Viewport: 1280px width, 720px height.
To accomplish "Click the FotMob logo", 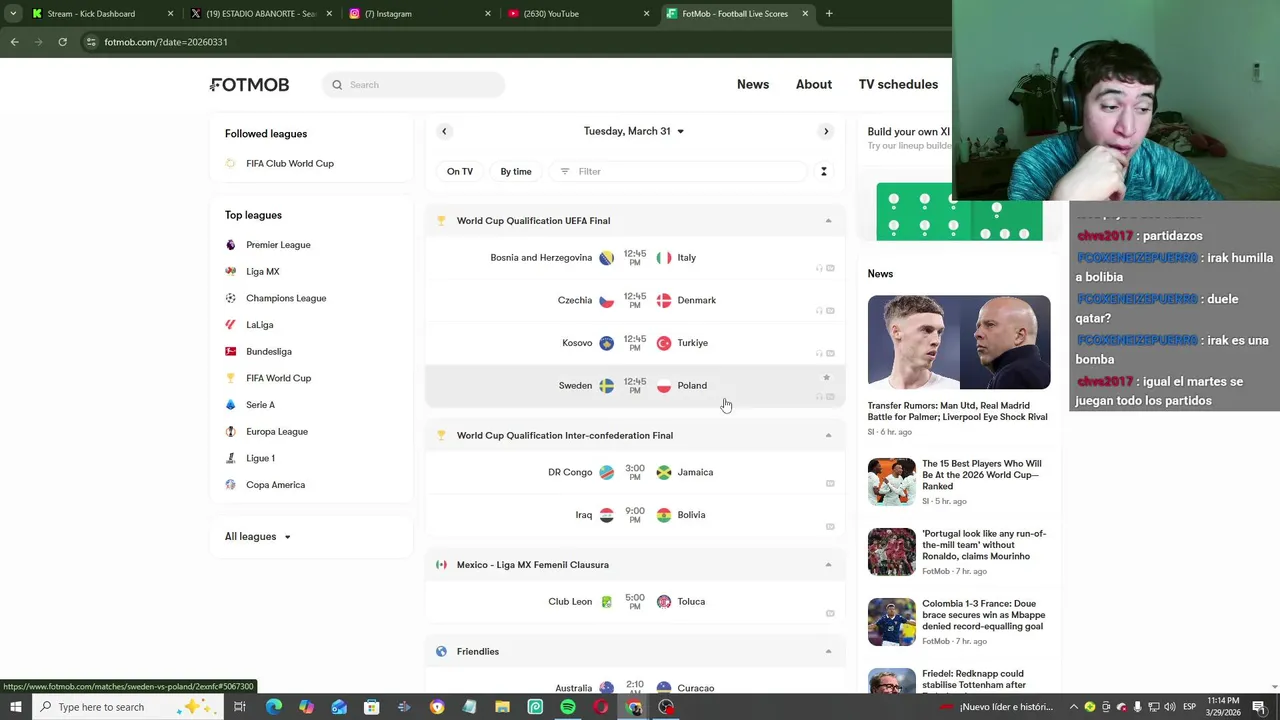I will (x=249, y=85).
